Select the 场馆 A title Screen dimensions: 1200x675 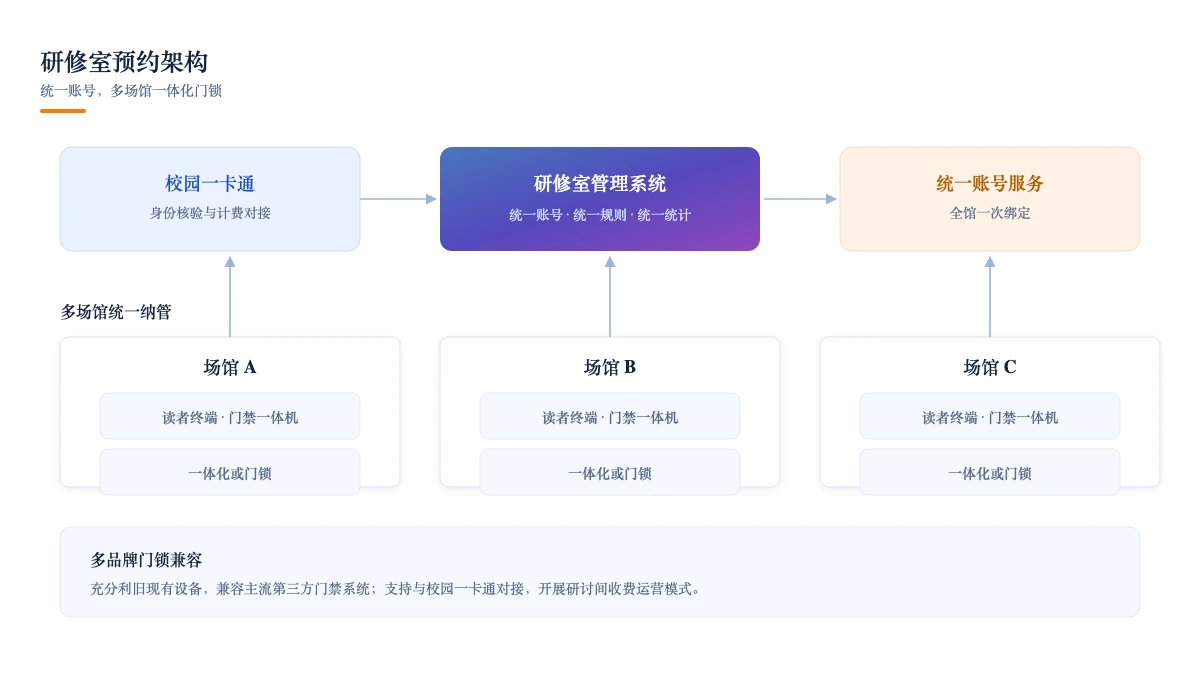click(x=230, y=367)
